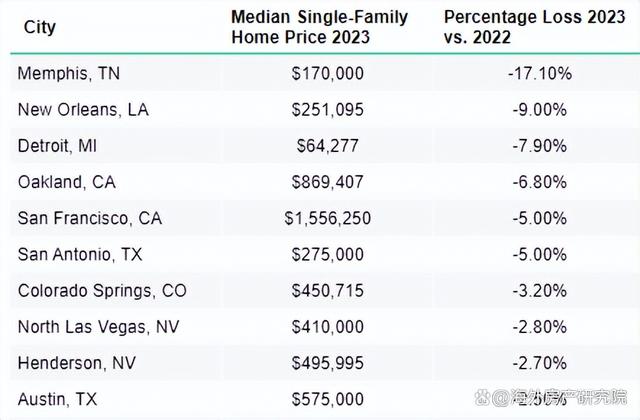Viewport: 640px width, 420px height.
Task: Select the $869,407 Oakland price
Action: [x=328, y=182]
